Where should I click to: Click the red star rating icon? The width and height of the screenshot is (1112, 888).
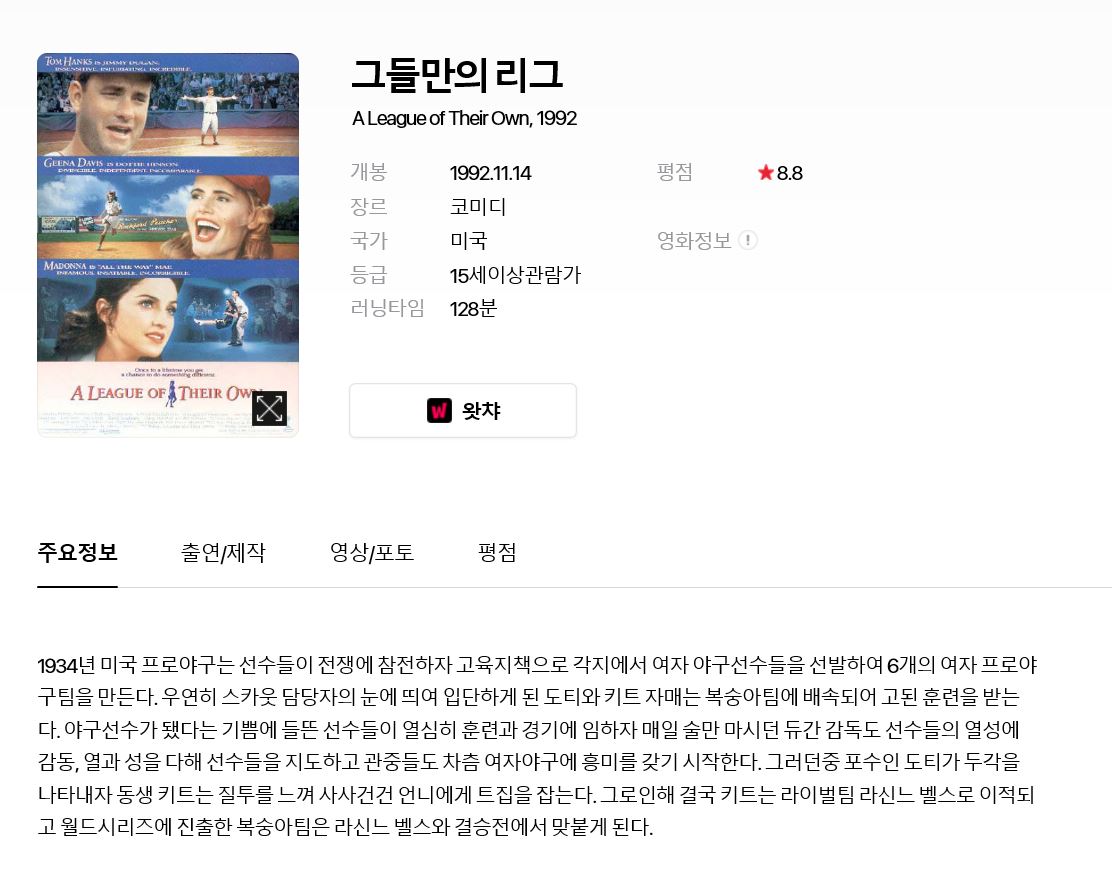[765, 172]
